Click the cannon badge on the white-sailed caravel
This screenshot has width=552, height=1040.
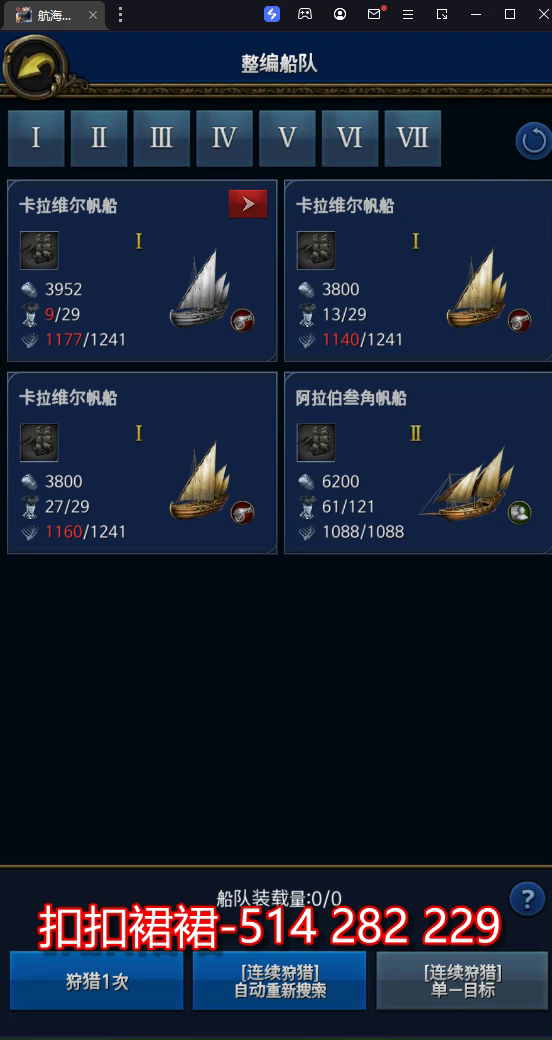pyautogui.click(x=242, y=320)
